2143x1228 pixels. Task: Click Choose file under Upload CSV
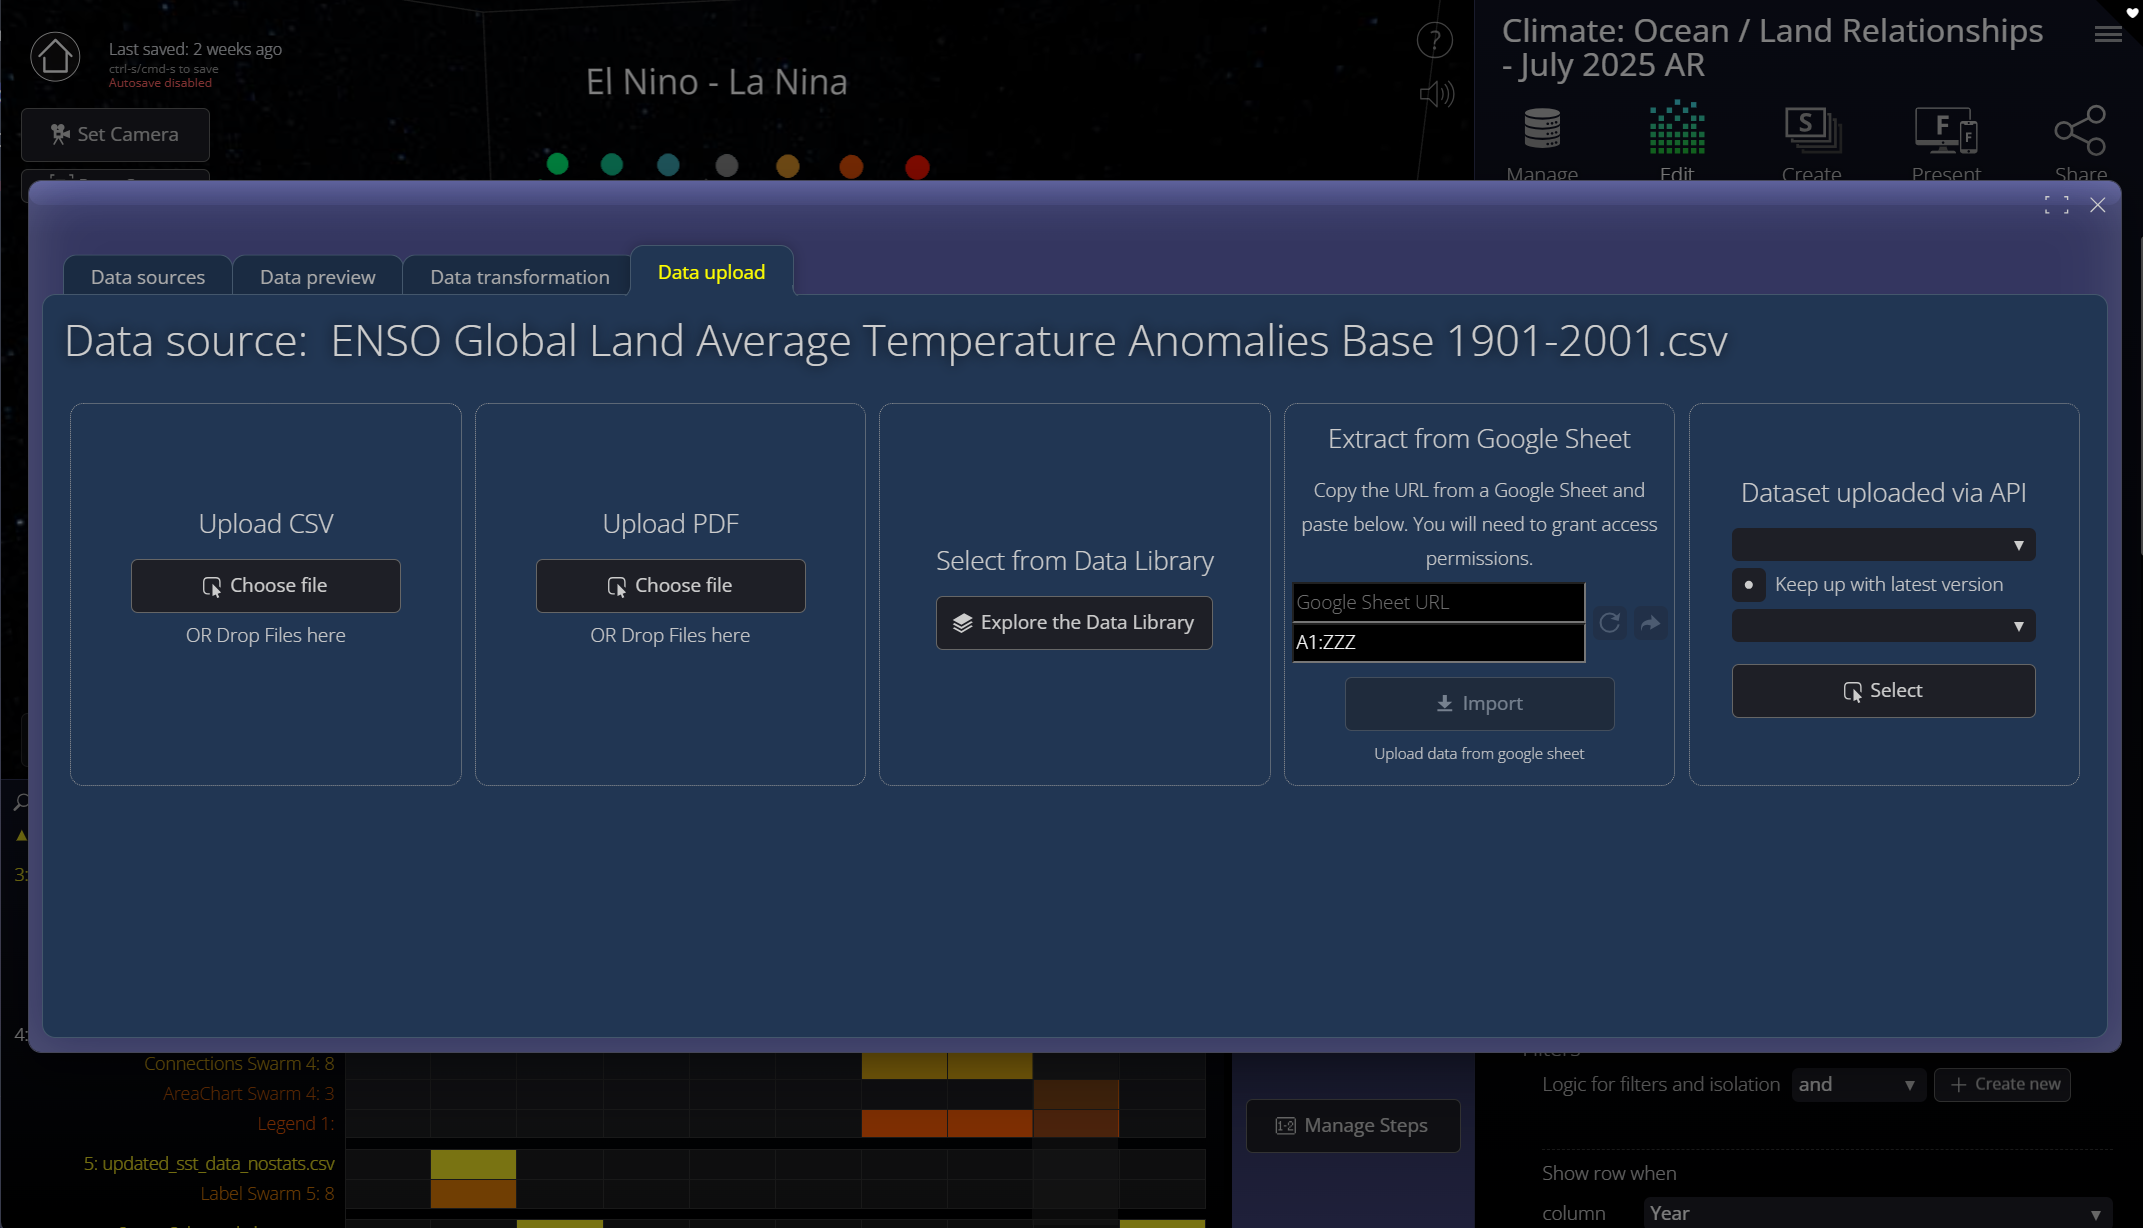[x=266, y=586]
